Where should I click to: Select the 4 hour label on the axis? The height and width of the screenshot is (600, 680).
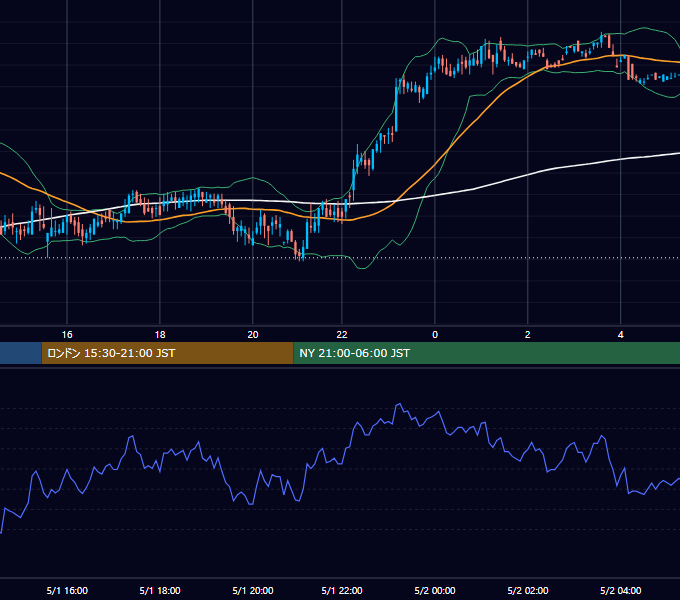tap(621, 335)
